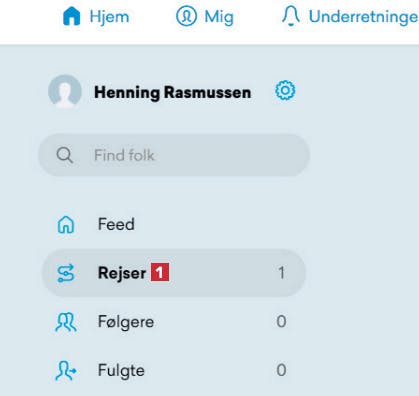Click the Hjem house icon
Image resolution: width=419 pixels, height=396 pixels.
pos(71,16)
